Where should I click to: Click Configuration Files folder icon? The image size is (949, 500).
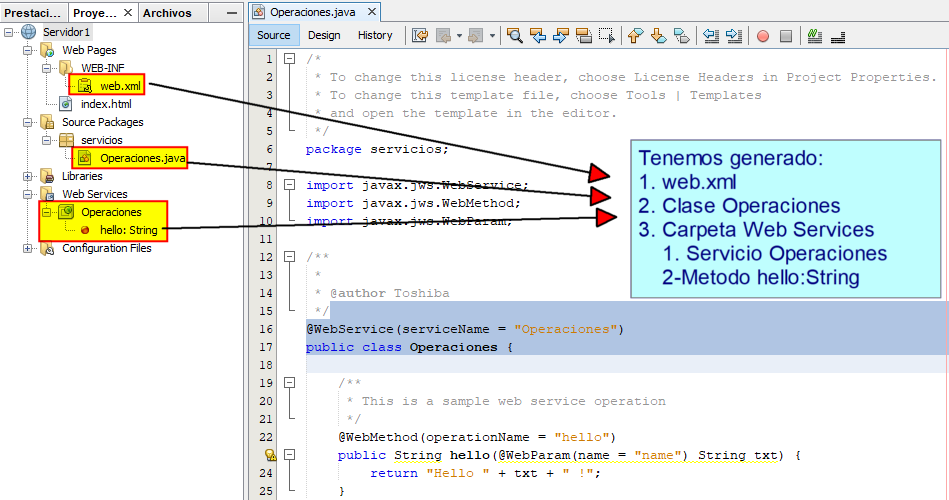(47, 248)
